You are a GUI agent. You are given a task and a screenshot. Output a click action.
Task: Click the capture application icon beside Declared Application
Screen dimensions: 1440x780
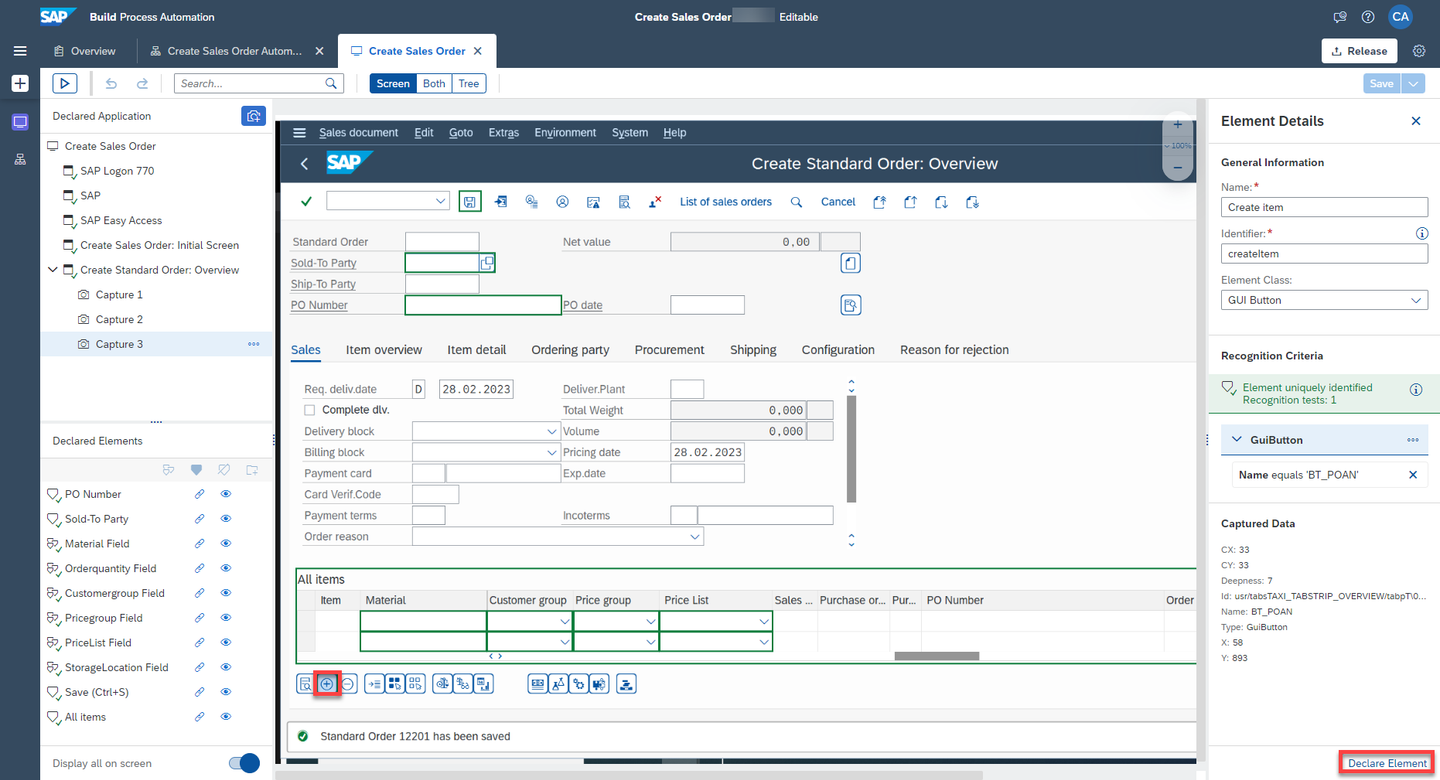254,116
